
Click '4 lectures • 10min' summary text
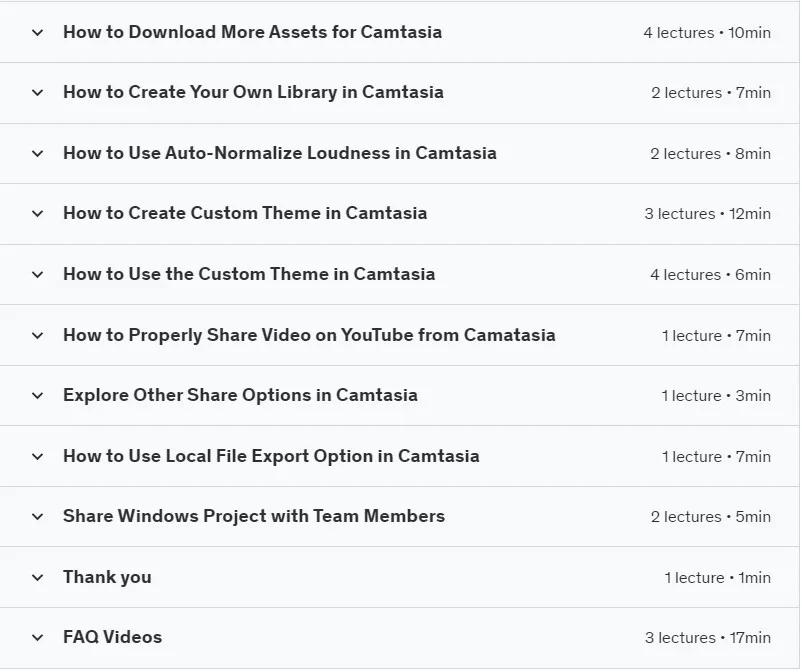(707, 33)
